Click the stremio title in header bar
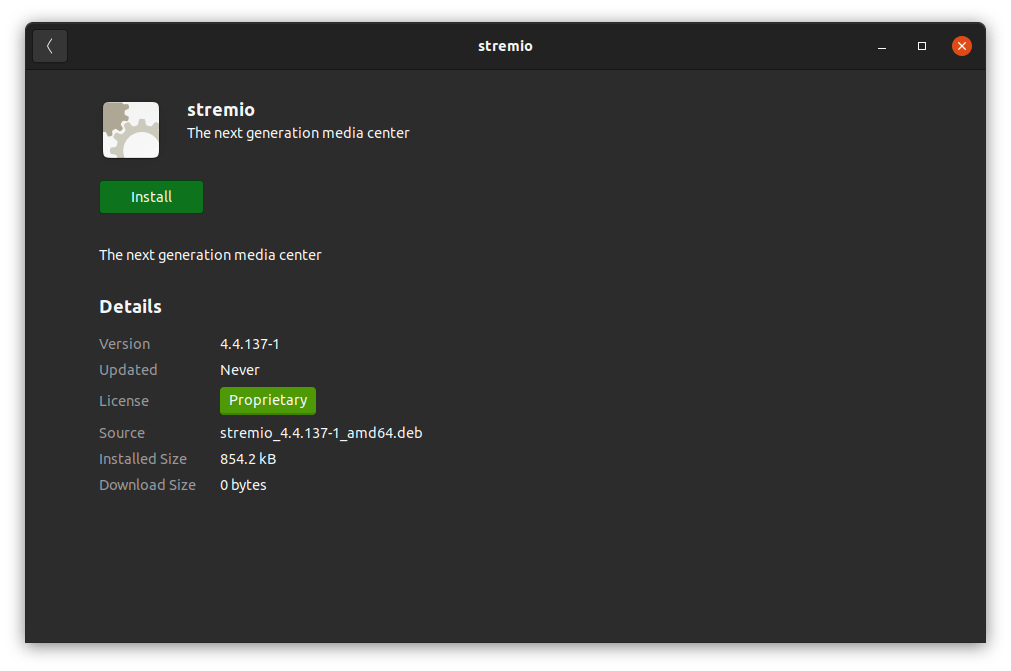 (505, 46)
